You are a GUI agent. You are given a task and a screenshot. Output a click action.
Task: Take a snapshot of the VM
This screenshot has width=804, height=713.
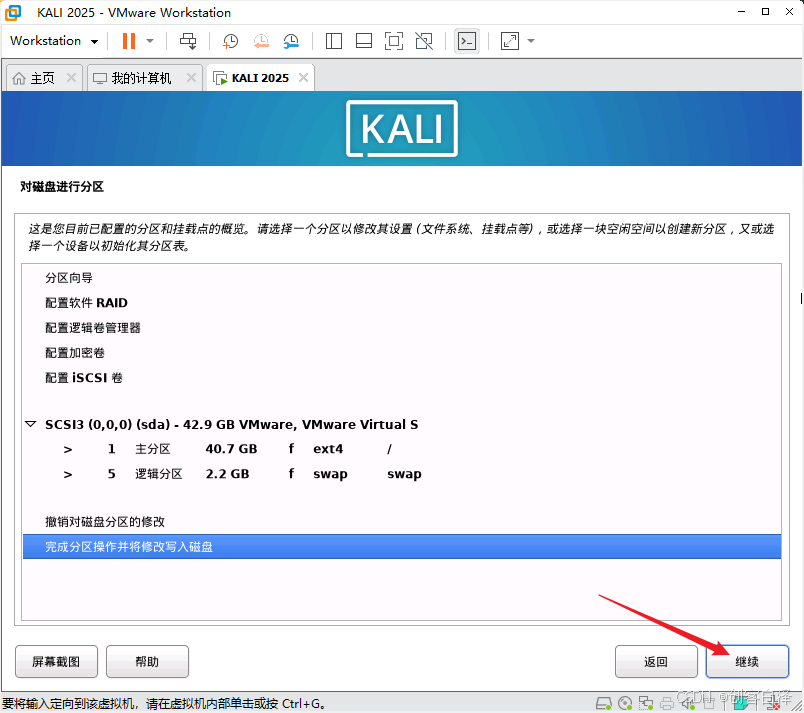pyautogui.click(x=230, y=41)
